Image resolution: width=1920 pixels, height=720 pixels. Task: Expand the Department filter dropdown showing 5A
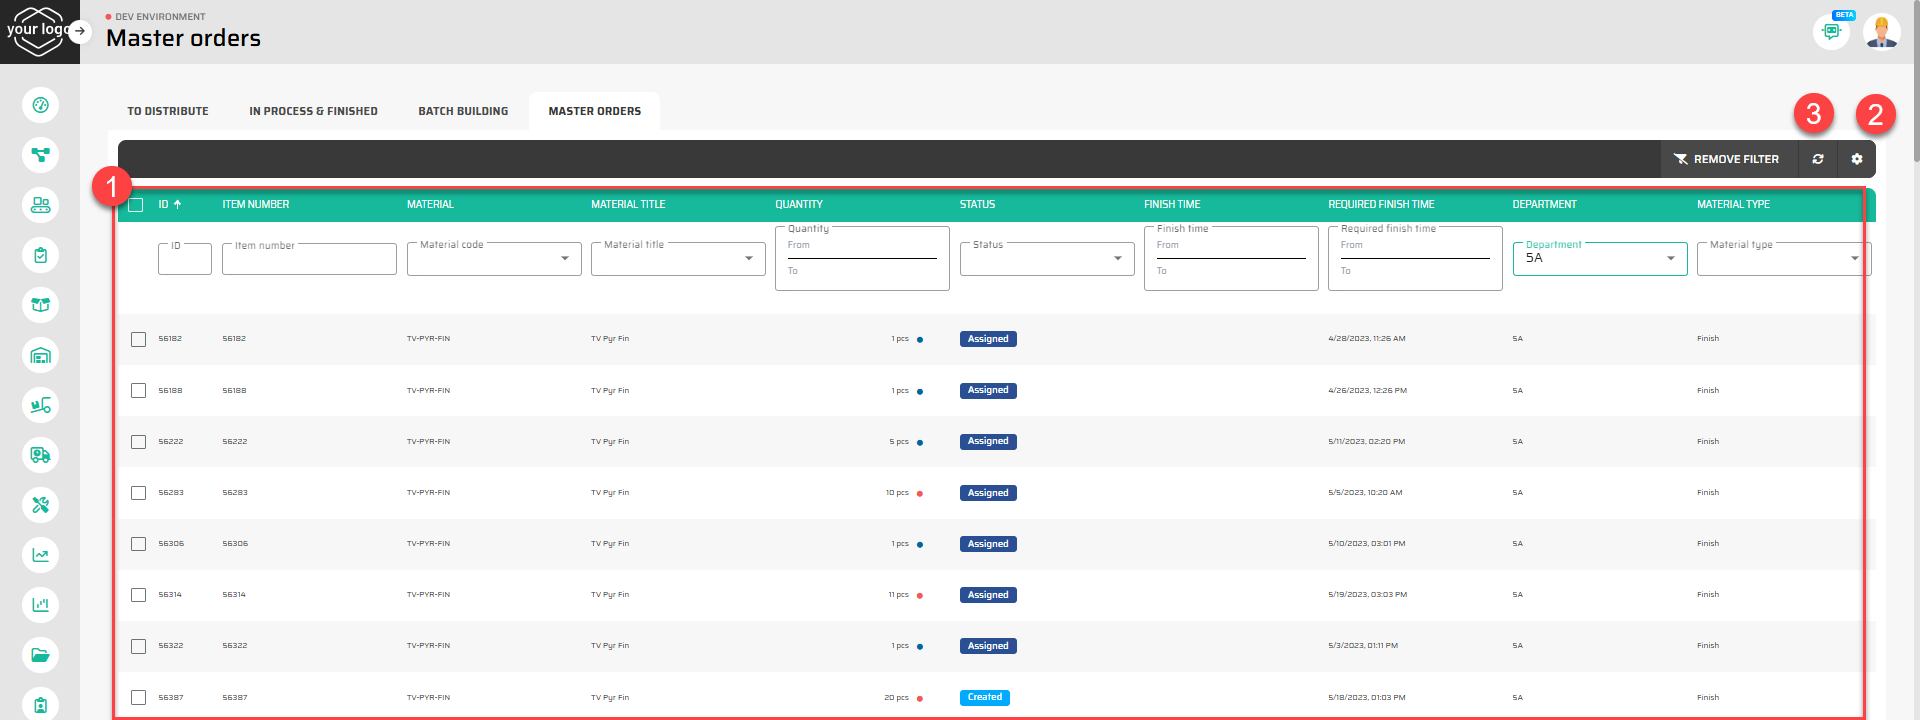point(1599,259)
